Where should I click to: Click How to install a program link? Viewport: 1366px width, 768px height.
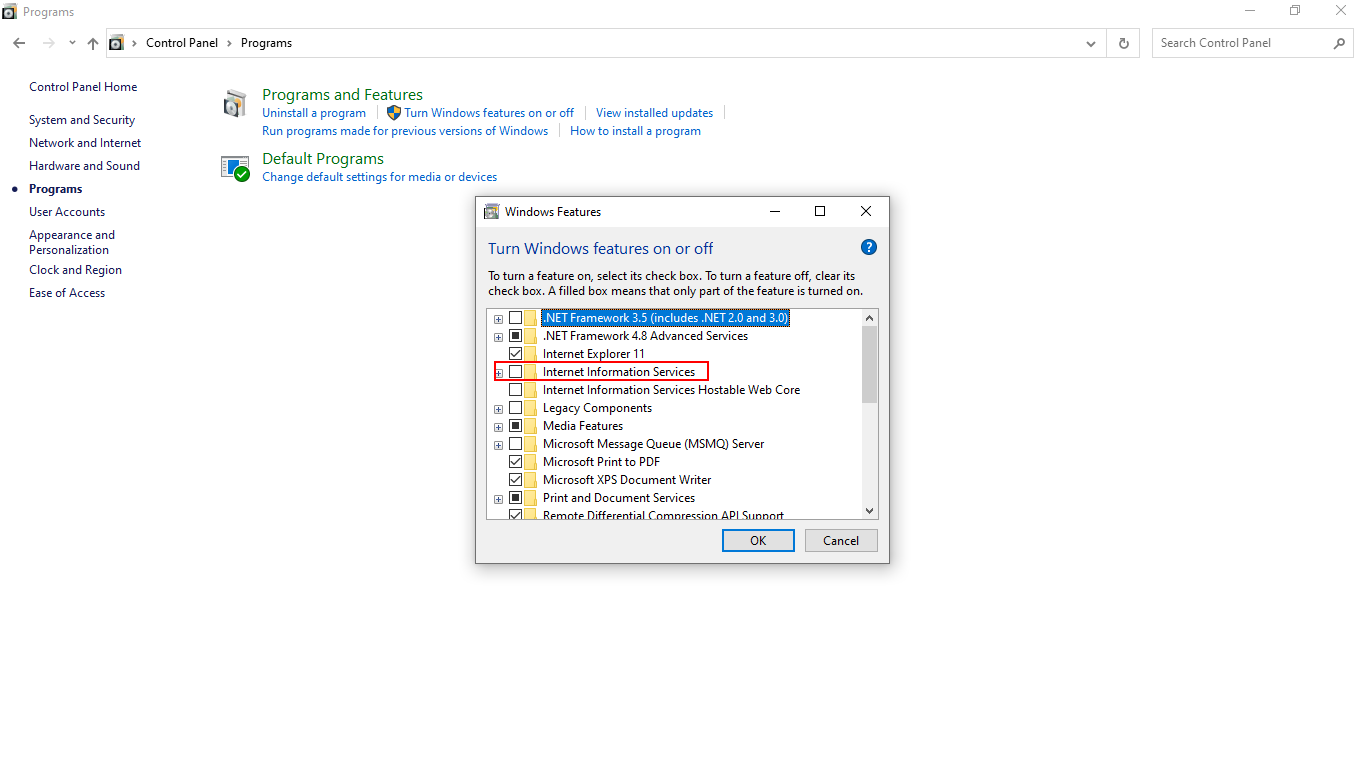[635, 131]
